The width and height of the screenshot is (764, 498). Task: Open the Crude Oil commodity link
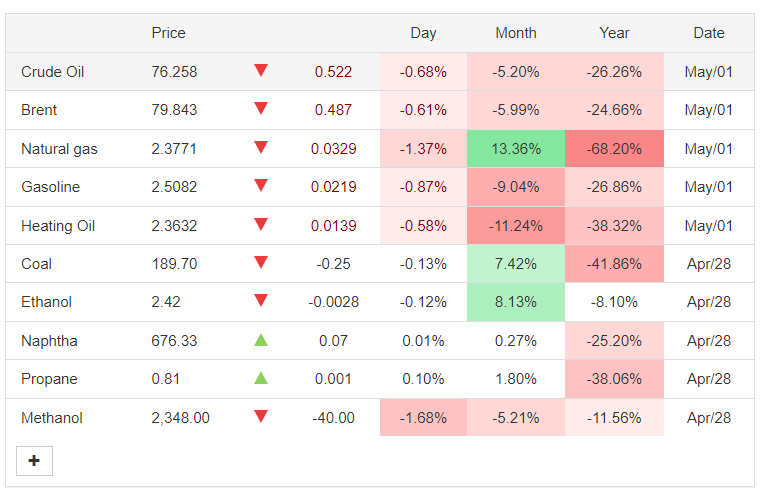pos(53,72)
